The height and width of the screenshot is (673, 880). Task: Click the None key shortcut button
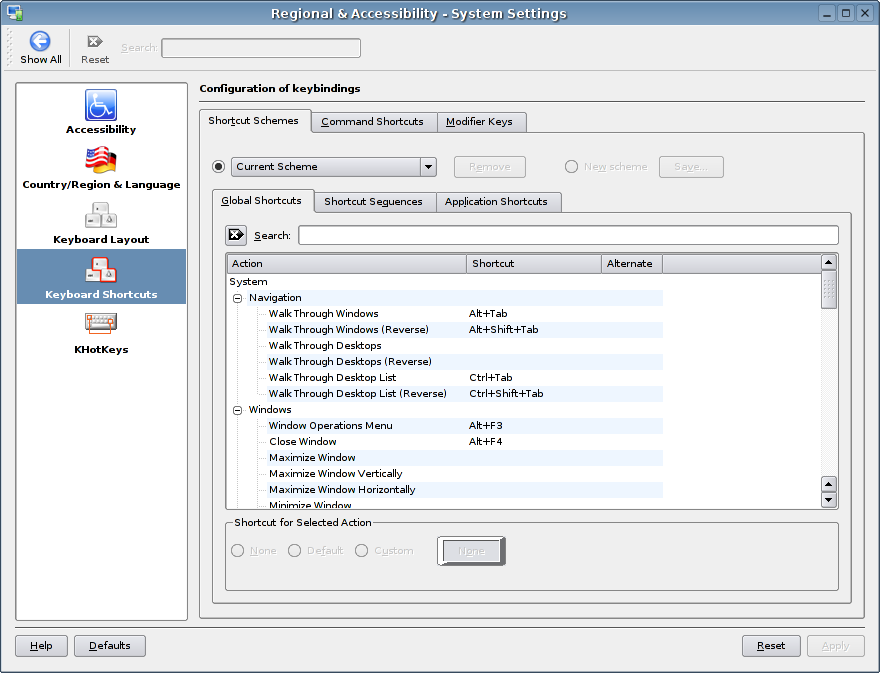click(471, 551)
